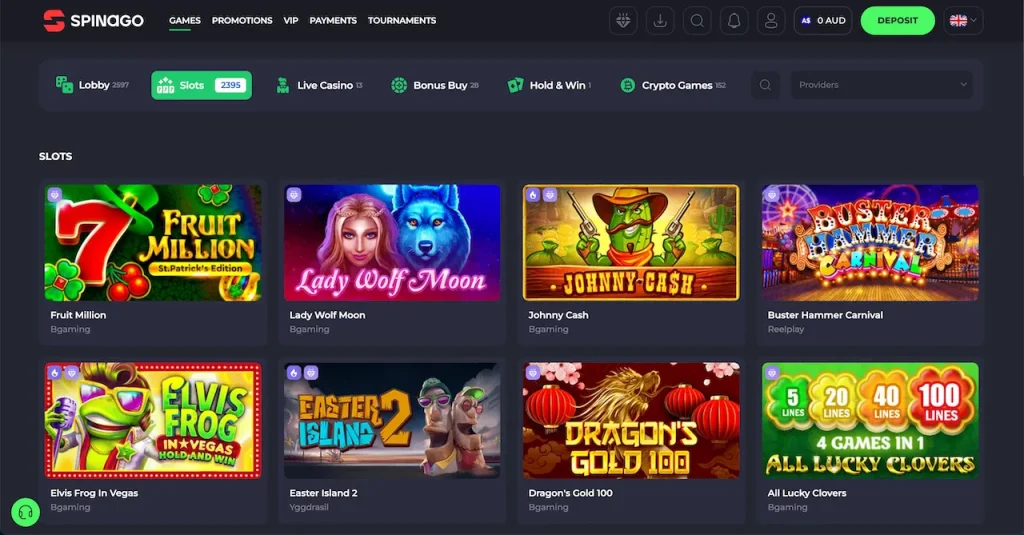The height and width of the screenshot is (535, 1024).
Task: Click the diamond badge on Elvis Frog
Action: [x=72, y=372]
